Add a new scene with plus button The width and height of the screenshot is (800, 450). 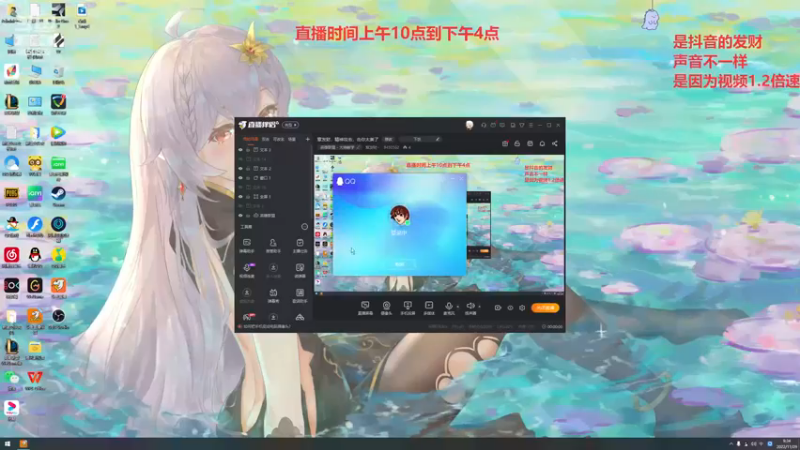(x=308, y=139)
